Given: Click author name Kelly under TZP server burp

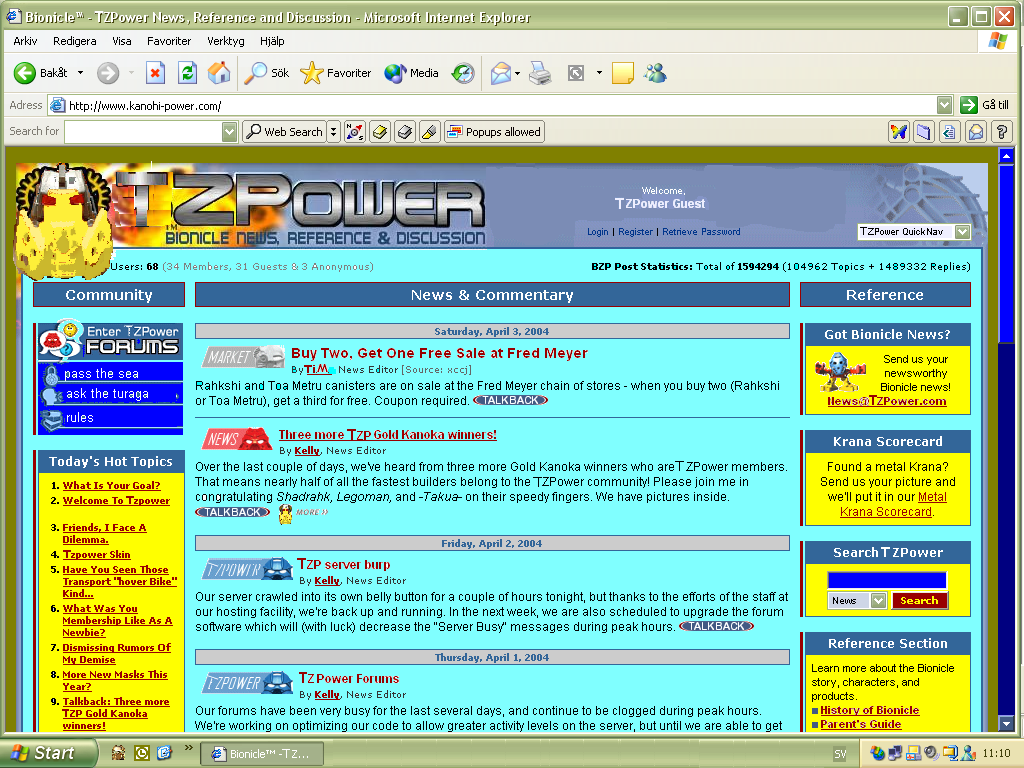Looking at the screenshot, I should (327, 581).
